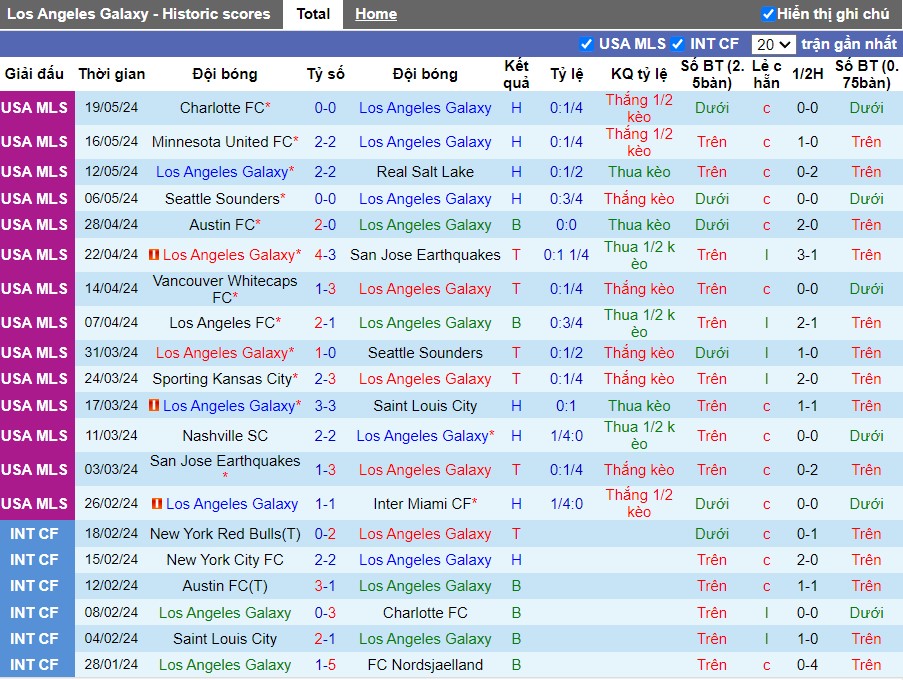Open Seattle Sounders link on 06/05/24 row

tap(222, 199)
